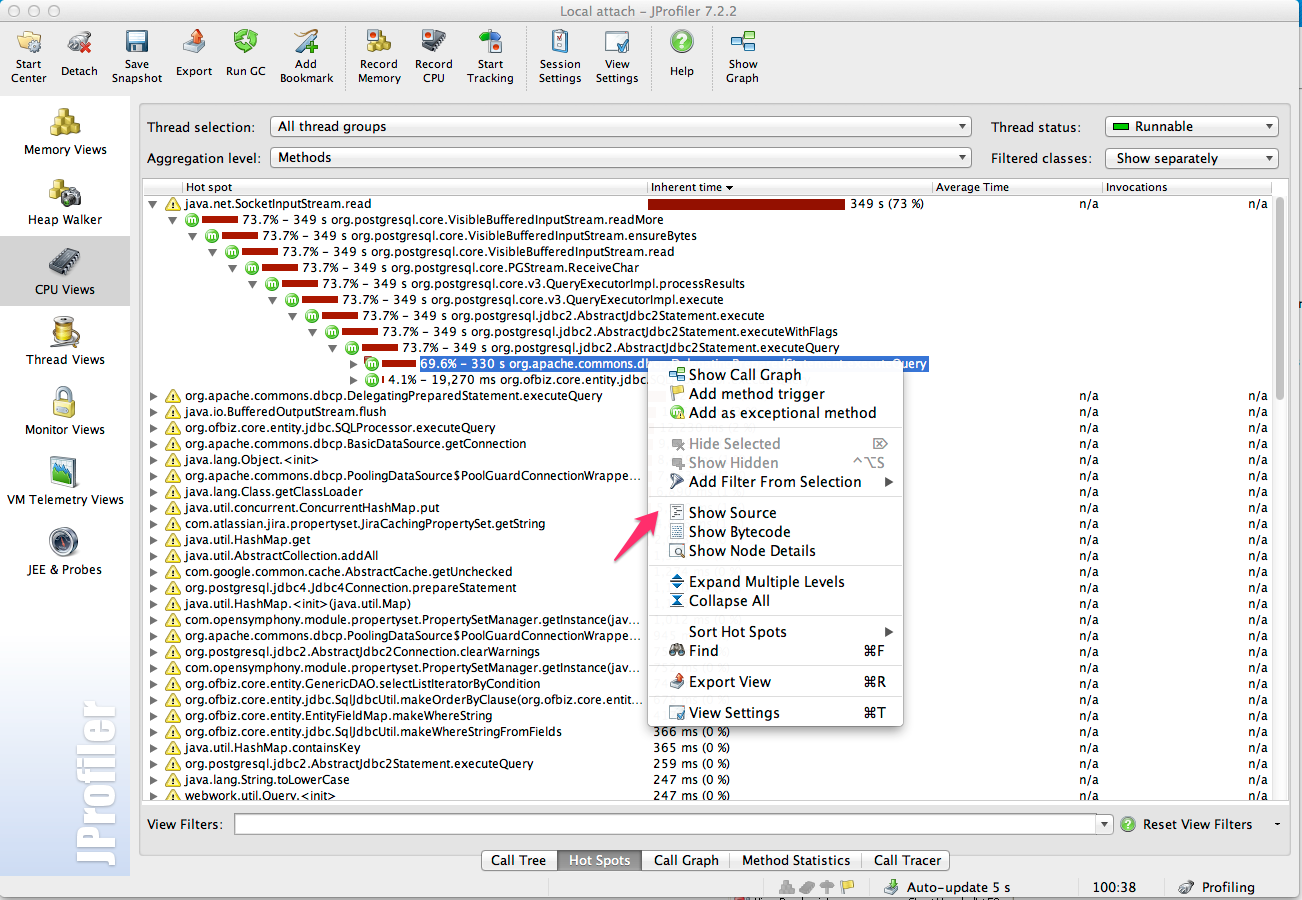
Task: Select the Hot Spots tab
Action: pos(600,860)
